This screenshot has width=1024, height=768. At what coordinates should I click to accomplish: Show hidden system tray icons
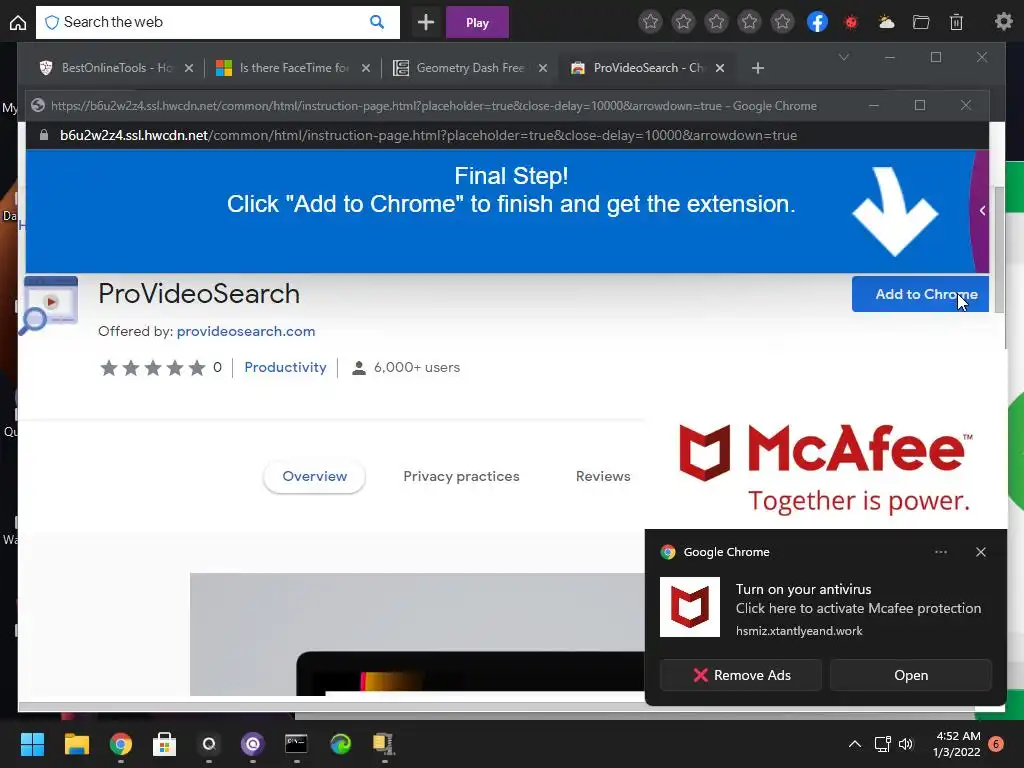[854, 743]
